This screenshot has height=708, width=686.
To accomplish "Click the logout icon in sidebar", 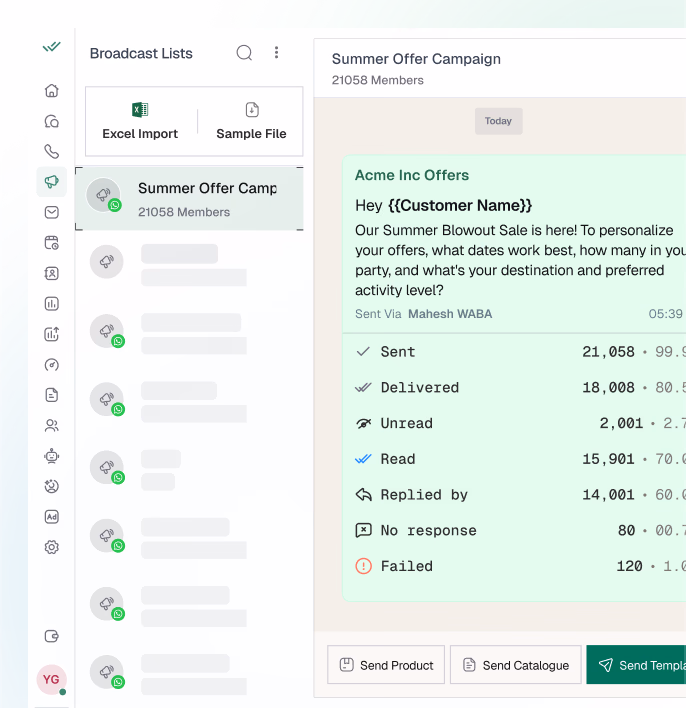I will tap(52, 636).
